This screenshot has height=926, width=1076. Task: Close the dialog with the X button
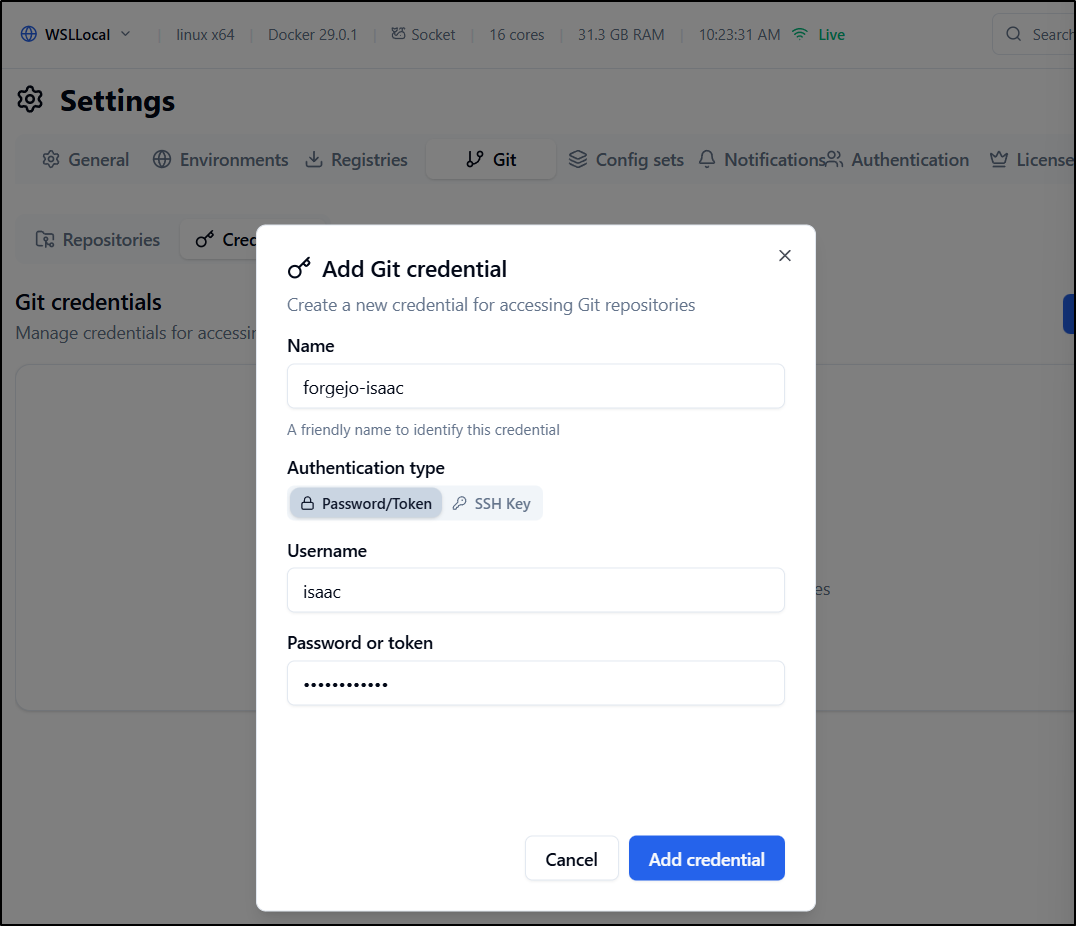point(785,256)
